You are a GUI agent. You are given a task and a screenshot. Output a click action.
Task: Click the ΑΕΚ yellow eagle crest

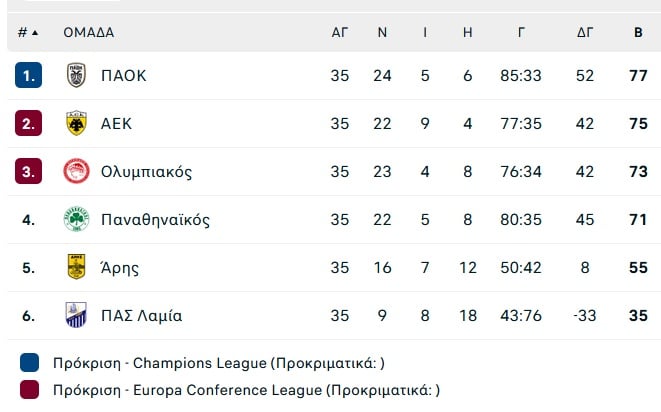76,123
